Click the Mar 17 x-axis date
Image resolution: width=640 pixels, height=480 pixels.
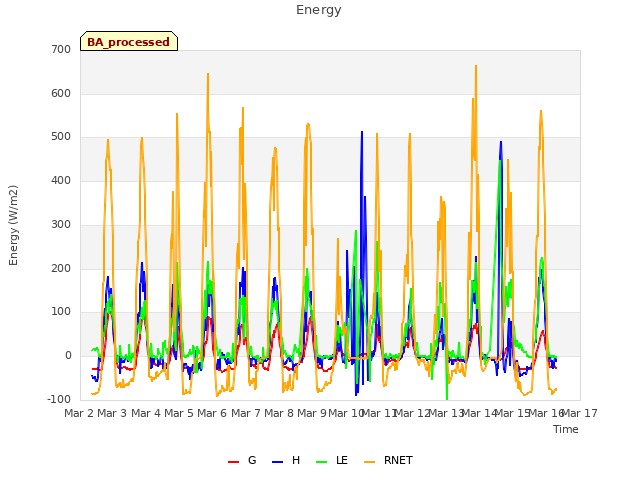[579, 413]
